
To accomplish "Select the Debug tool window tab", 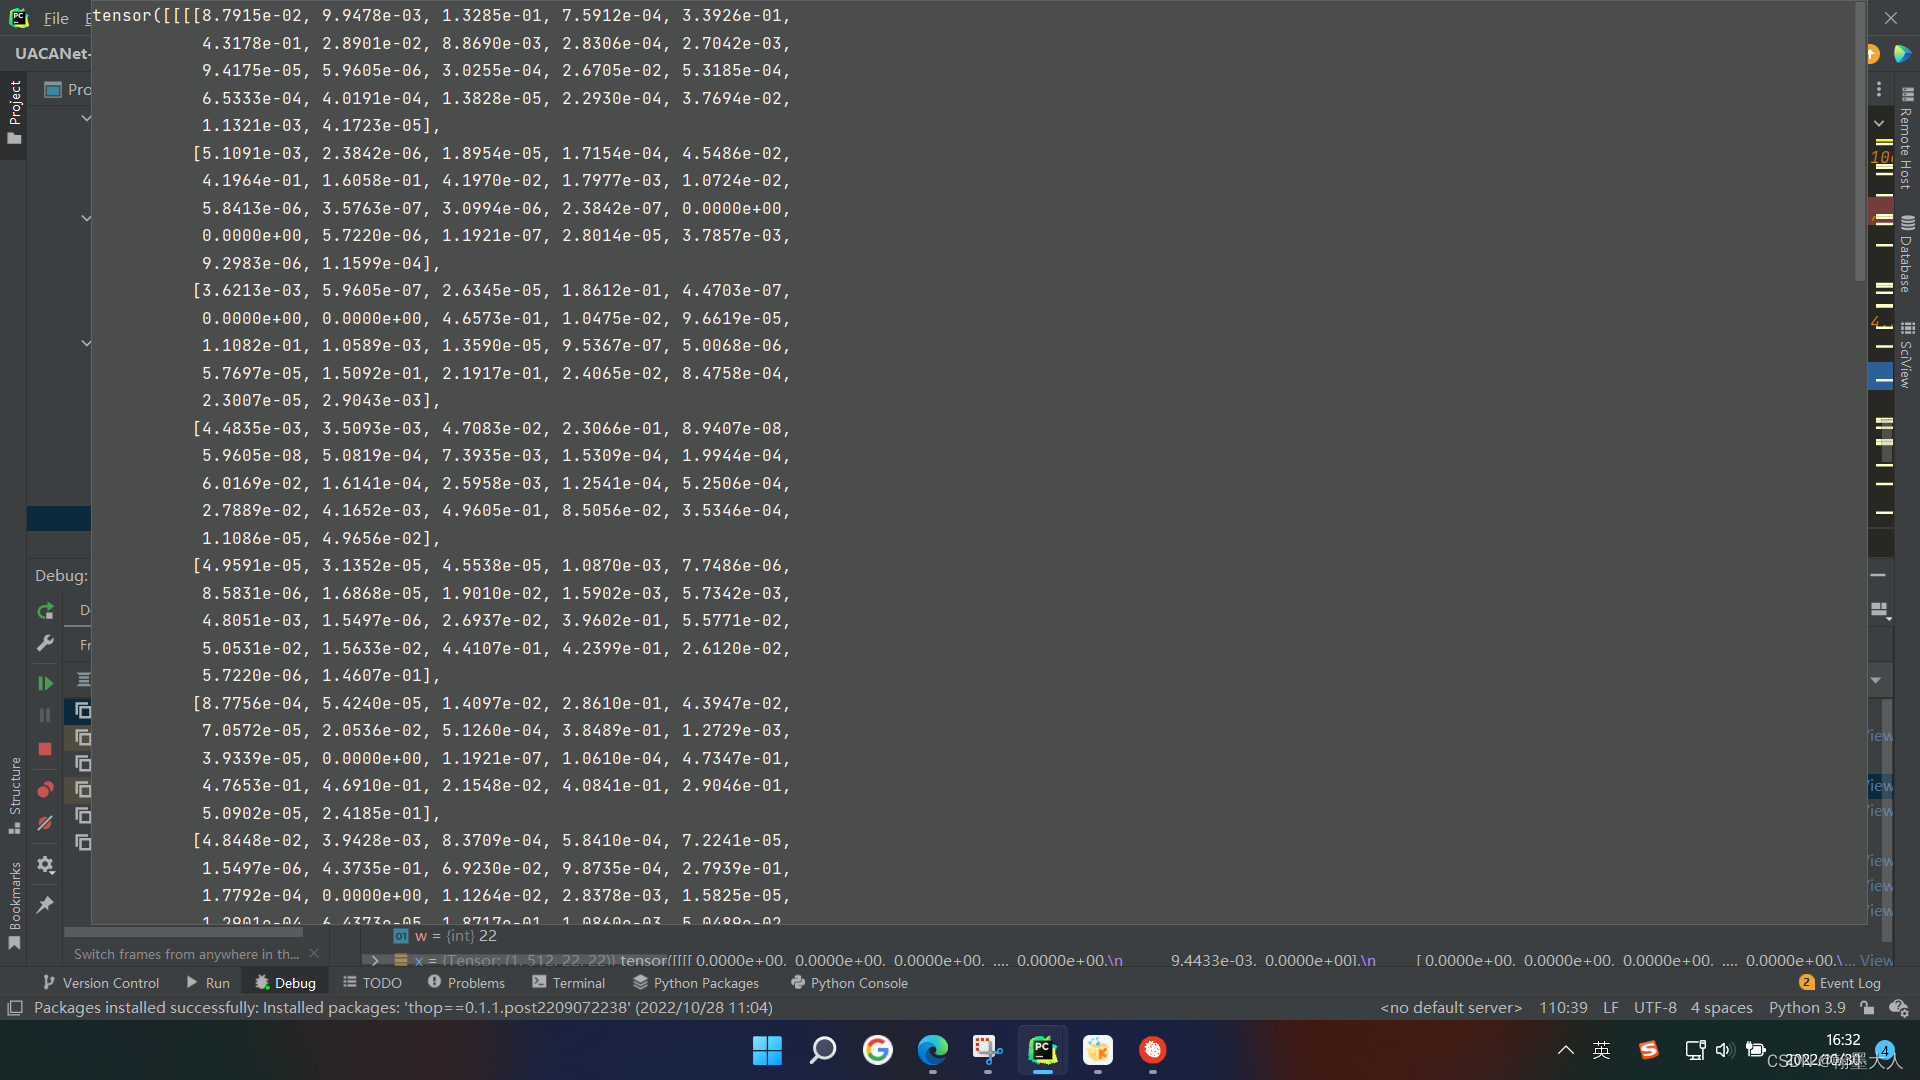I will [286, 983].
